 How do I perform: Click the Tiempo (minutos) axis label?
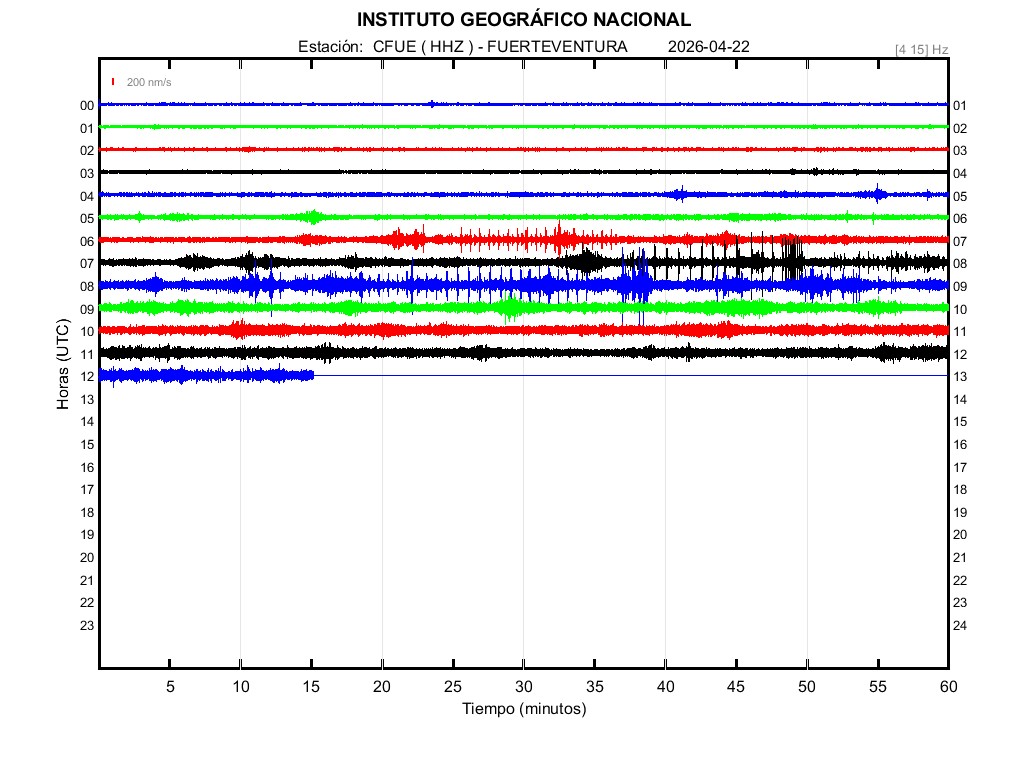[523, 709]
